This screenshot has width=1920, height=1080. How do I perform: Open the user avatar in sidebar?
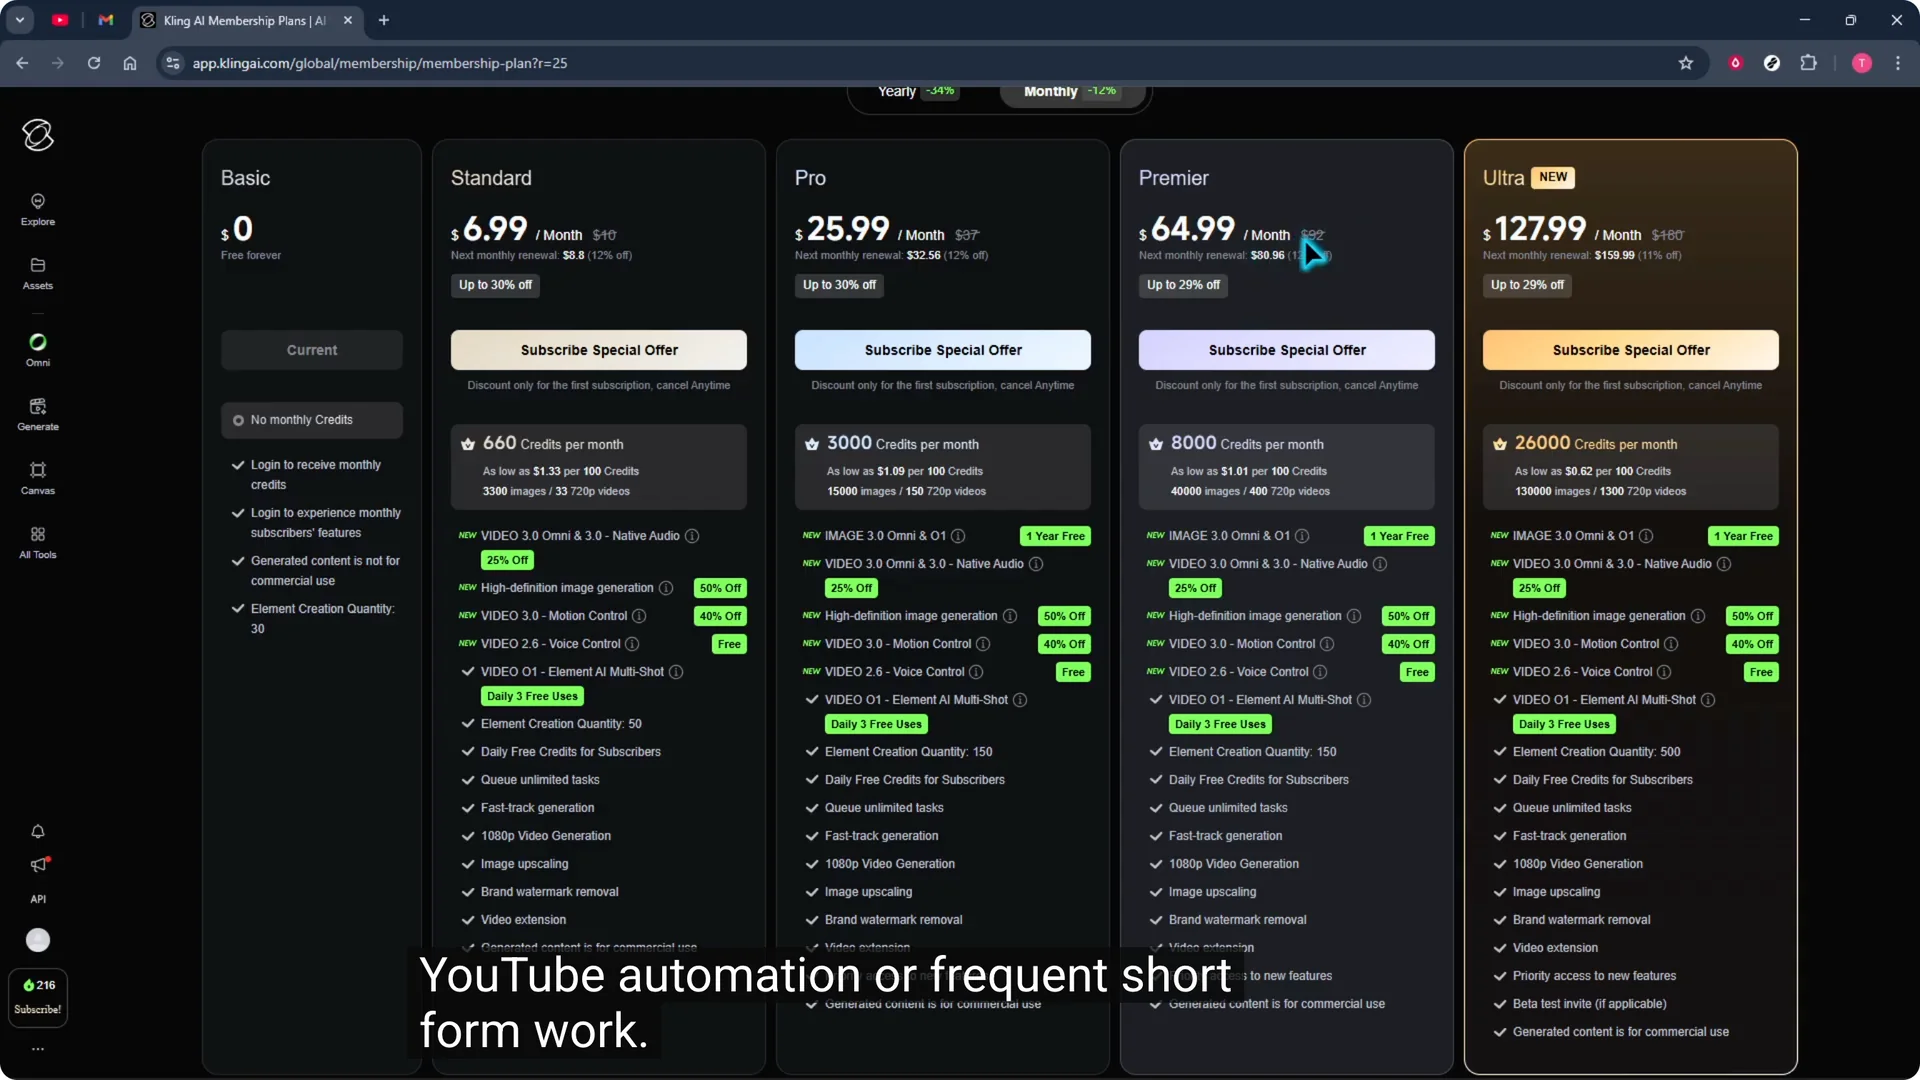point(38,940)
